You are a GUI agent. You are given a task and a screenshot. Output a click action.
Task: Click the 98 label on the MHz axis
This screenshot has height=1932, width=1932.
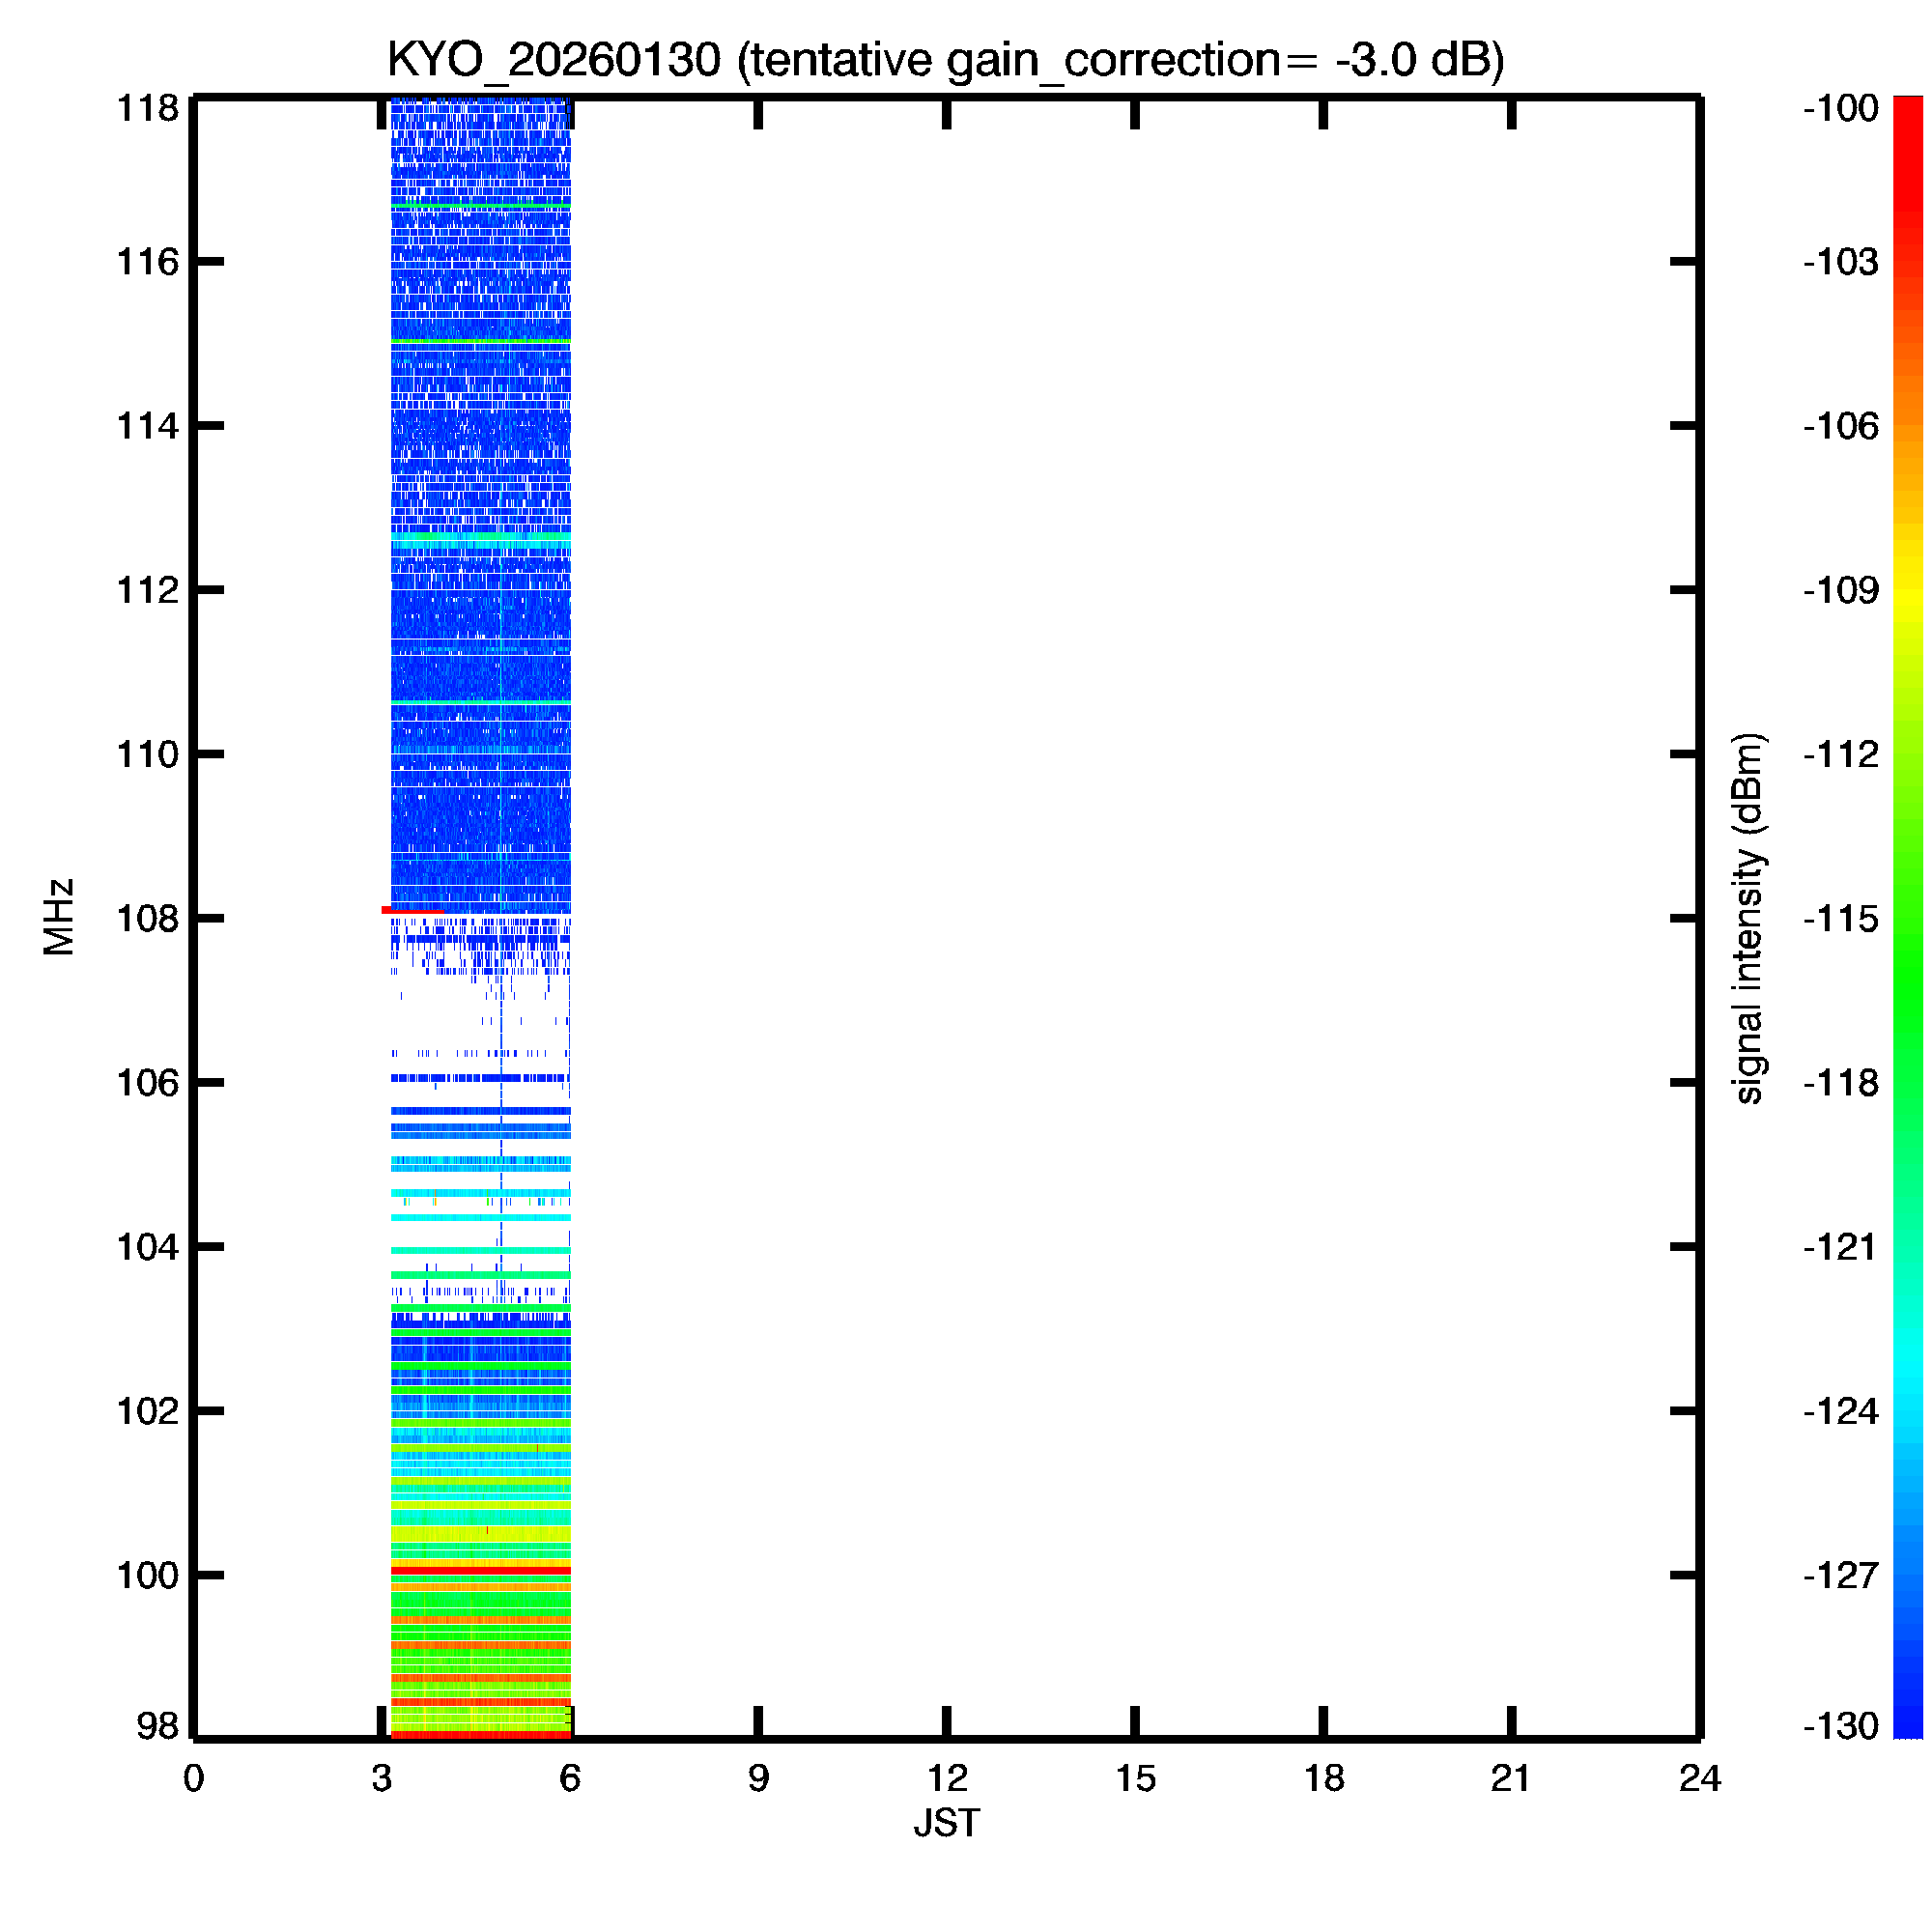[158, 1726]
